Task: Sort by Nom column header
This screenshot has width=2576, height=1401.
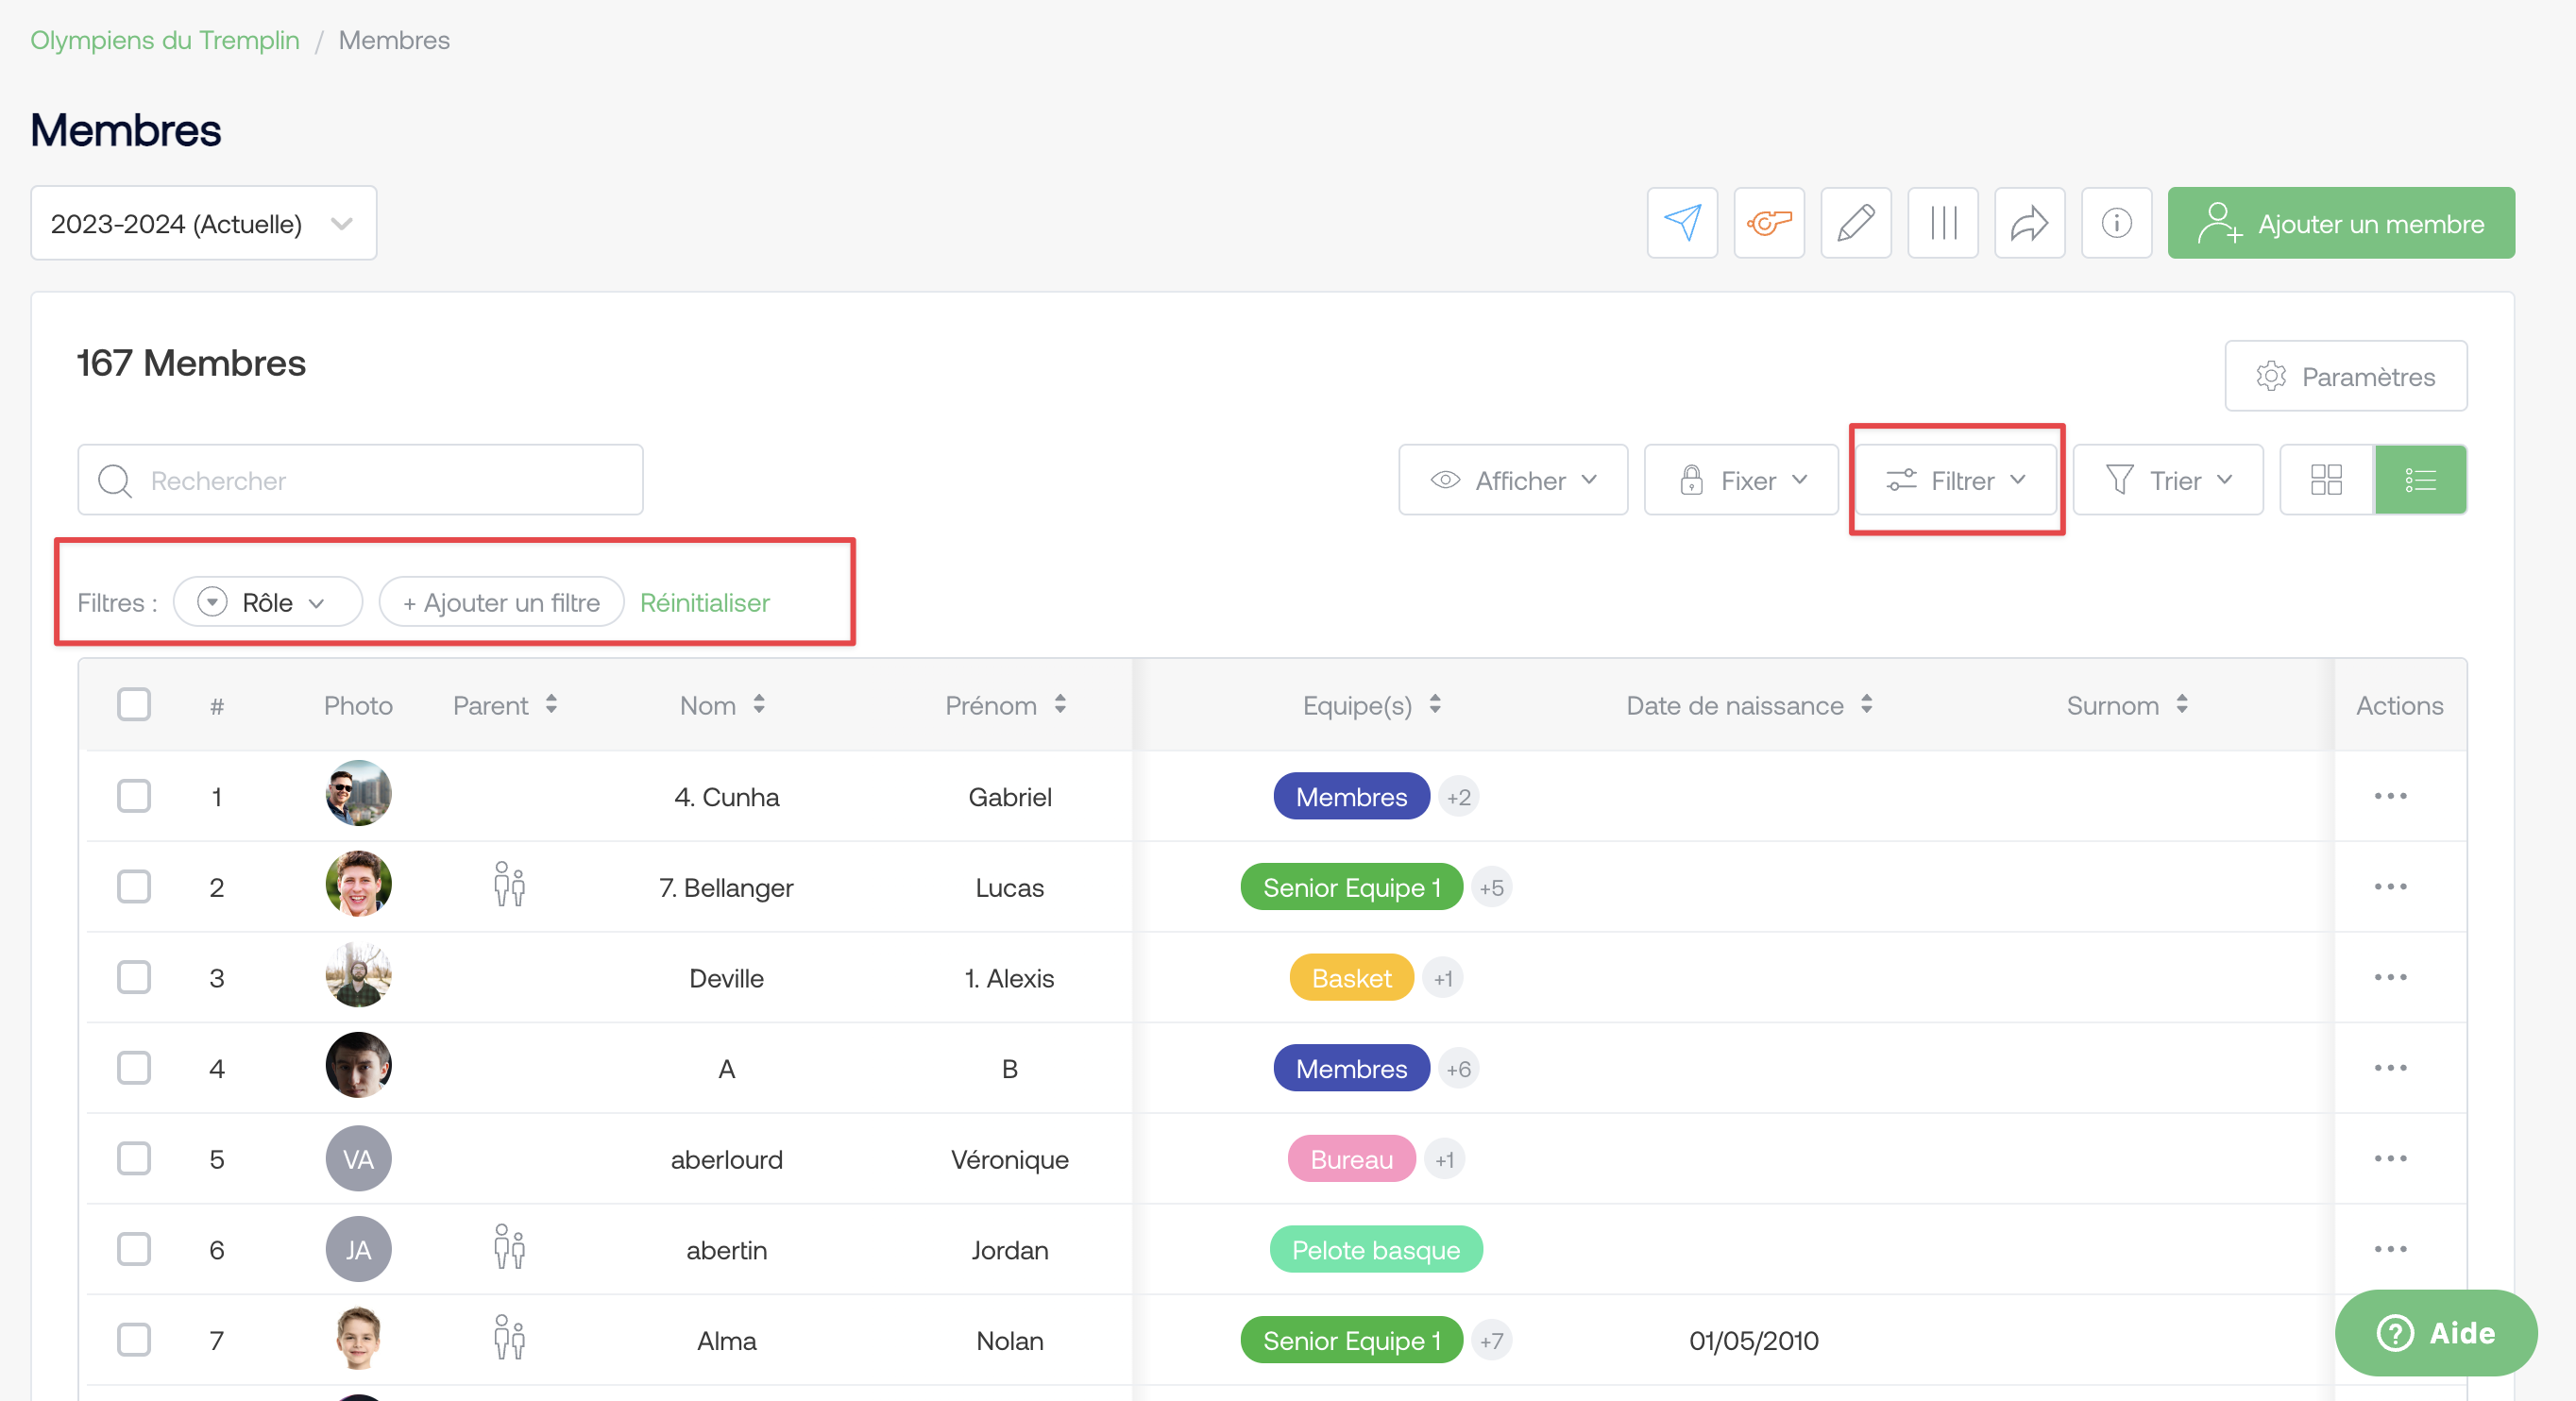Action: click(x=722, y=705)
